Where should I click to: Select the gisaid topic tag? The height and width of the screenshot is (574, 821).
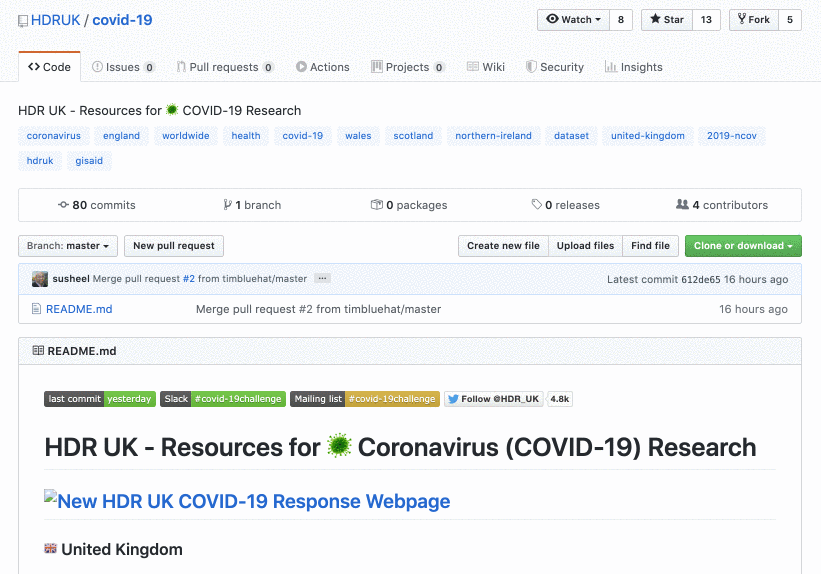click(x=89, y=161)
